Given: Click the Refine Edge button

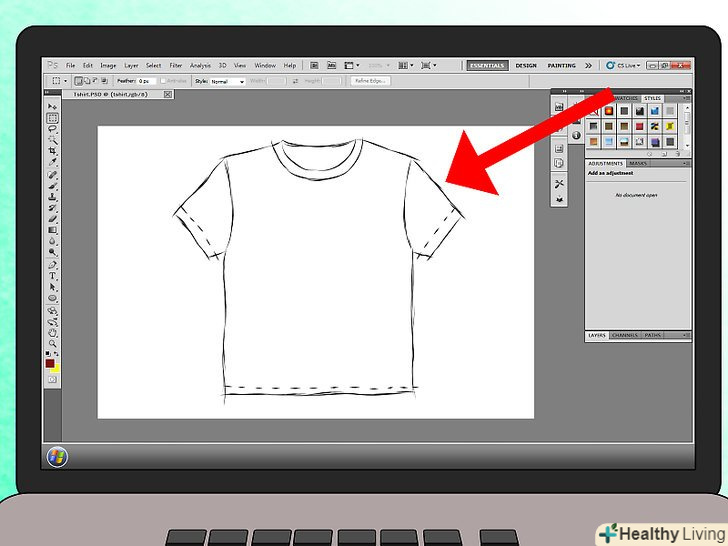Looking at the screenshot, I should pyautogui.click(x=370, y=81).
